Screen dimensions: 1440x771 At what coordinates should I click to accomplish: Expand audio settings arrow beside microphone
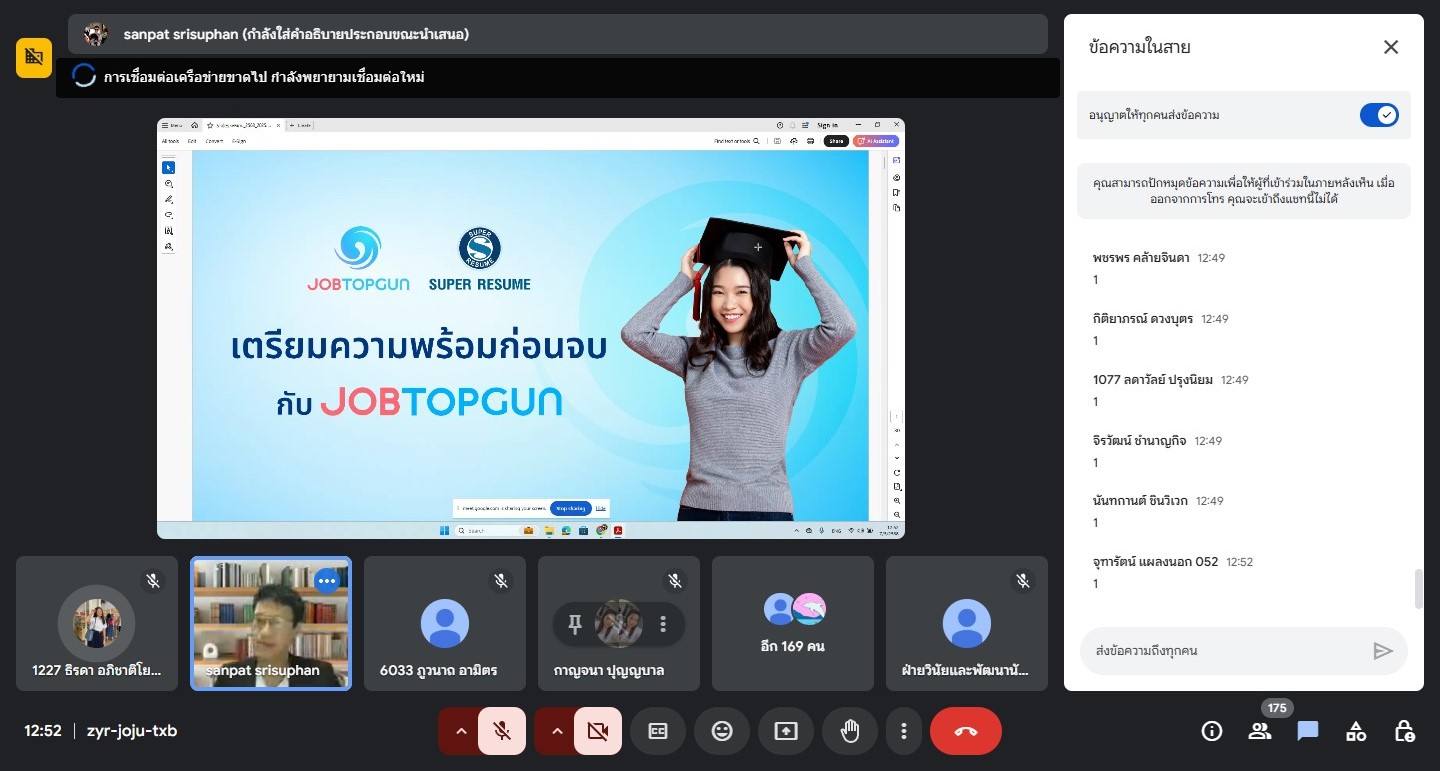[x=461, y=731]
